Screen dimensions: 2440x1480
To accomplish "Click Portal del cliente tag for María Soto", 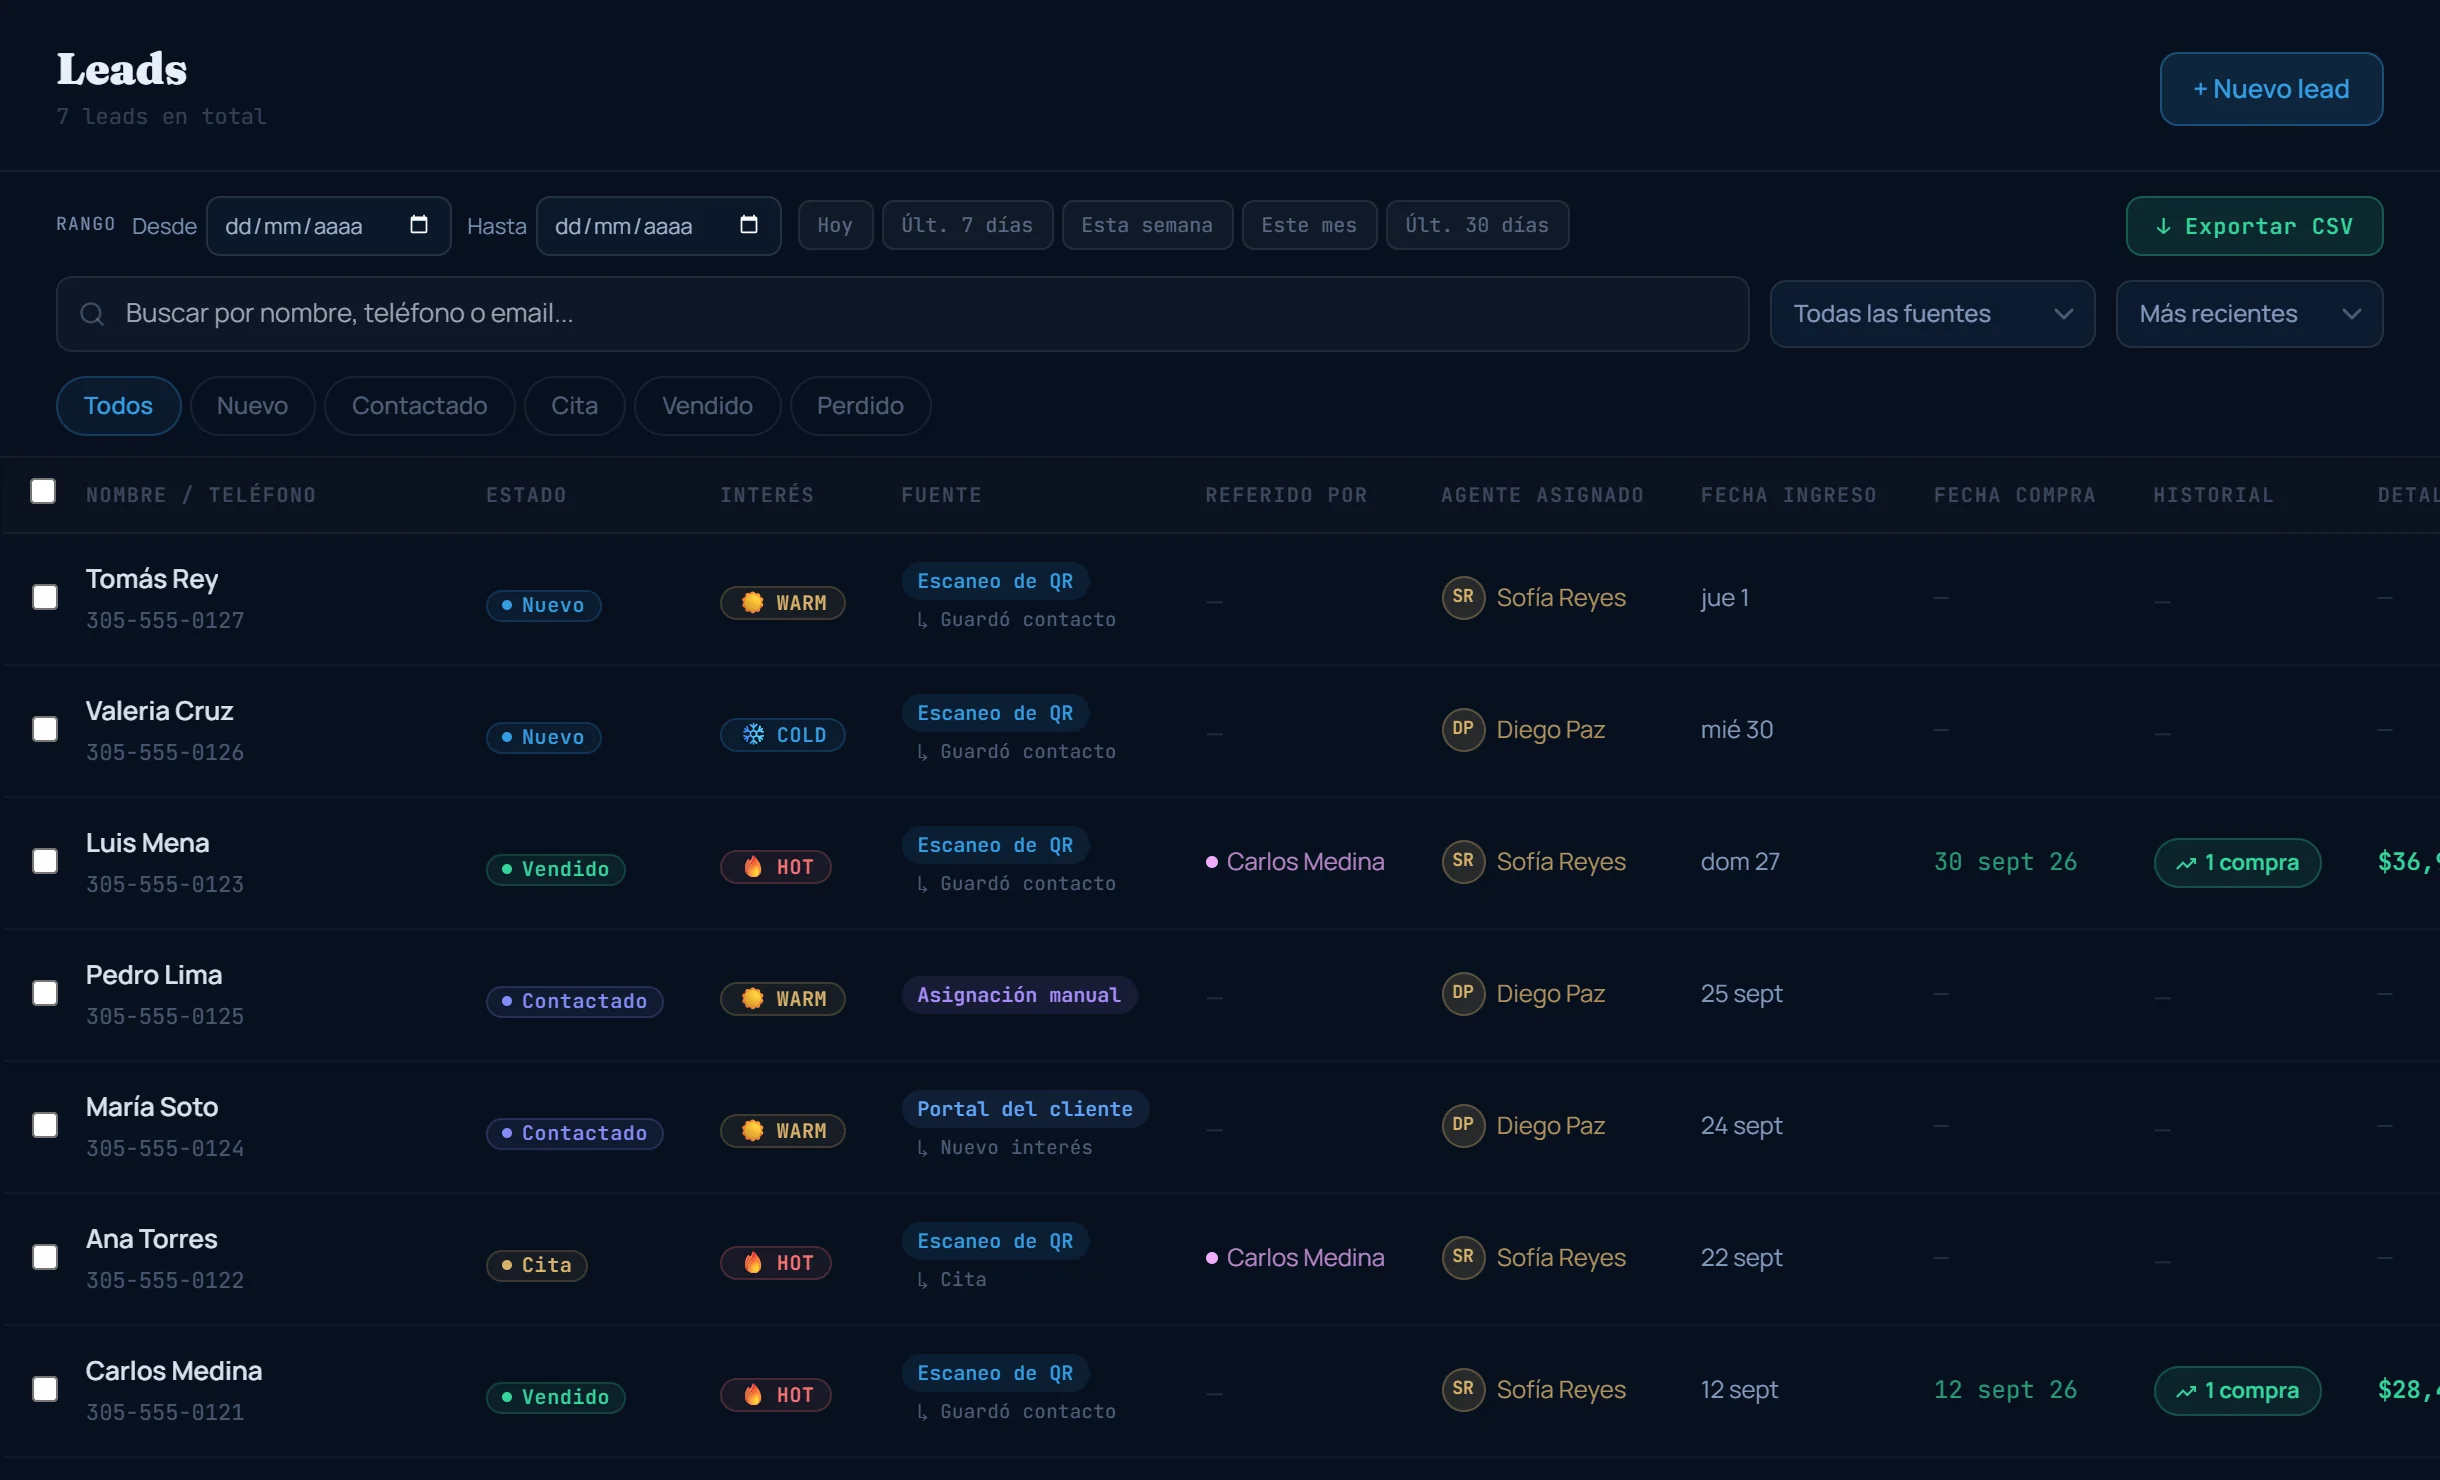I will (x=1025, y=1109).
